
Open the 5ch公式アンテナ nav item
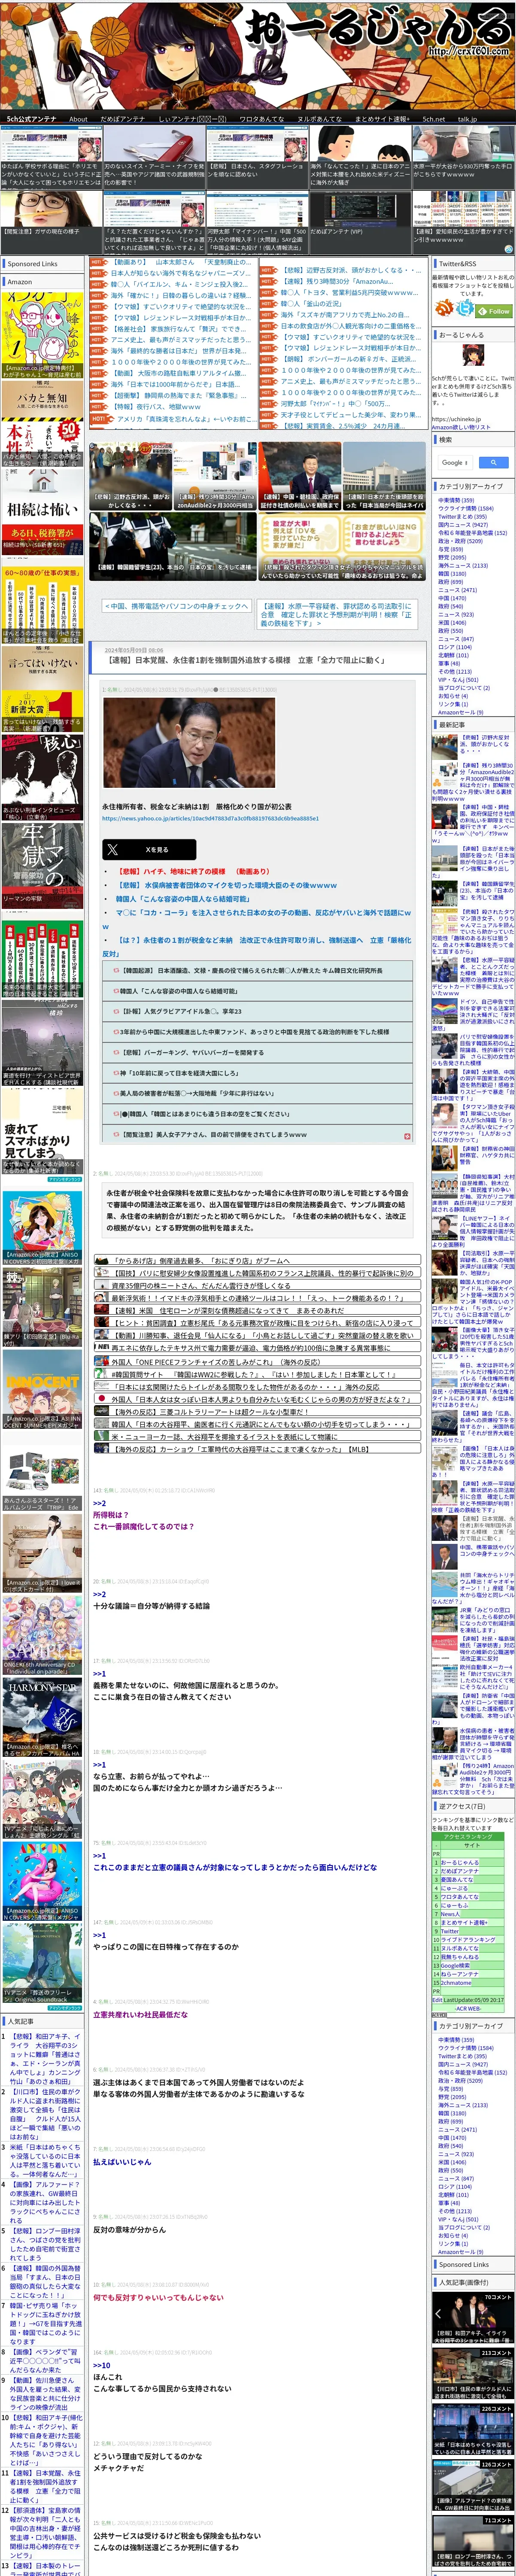(32, 119)
